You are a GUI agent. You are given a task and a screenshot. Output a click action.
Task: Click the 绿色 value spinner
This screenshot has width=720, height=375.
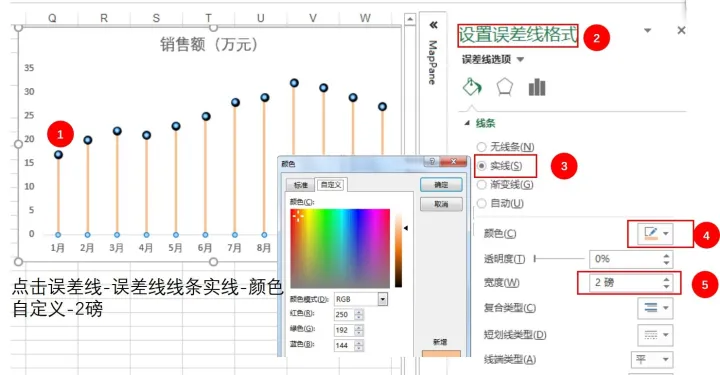(x=359, y=330)
